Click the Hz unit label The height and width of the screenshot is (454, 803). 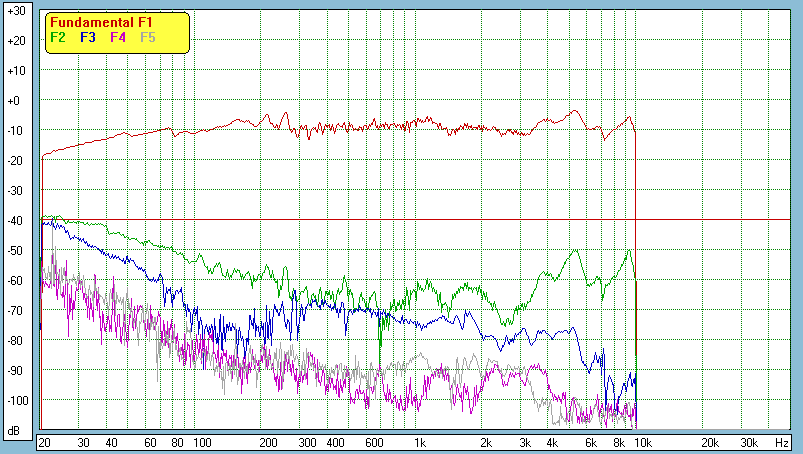tap(781, 442)
